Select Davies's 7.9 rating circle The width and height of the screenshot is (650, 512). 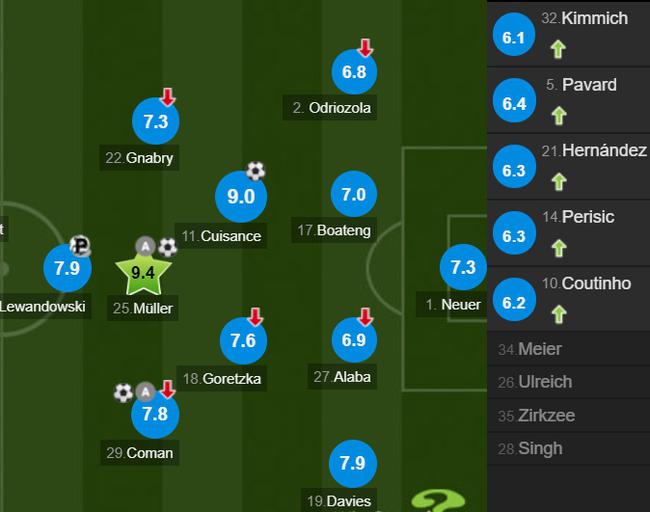coord(353,463)
